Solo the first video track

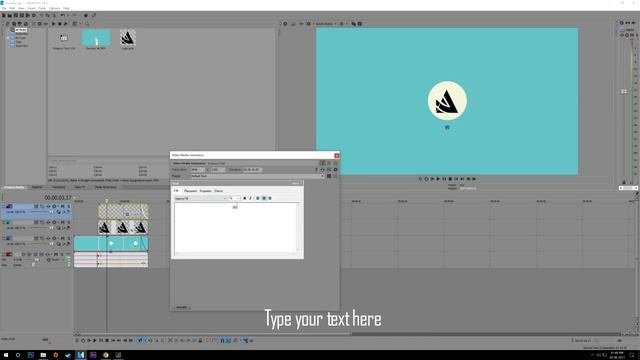[x=69, y=206]
